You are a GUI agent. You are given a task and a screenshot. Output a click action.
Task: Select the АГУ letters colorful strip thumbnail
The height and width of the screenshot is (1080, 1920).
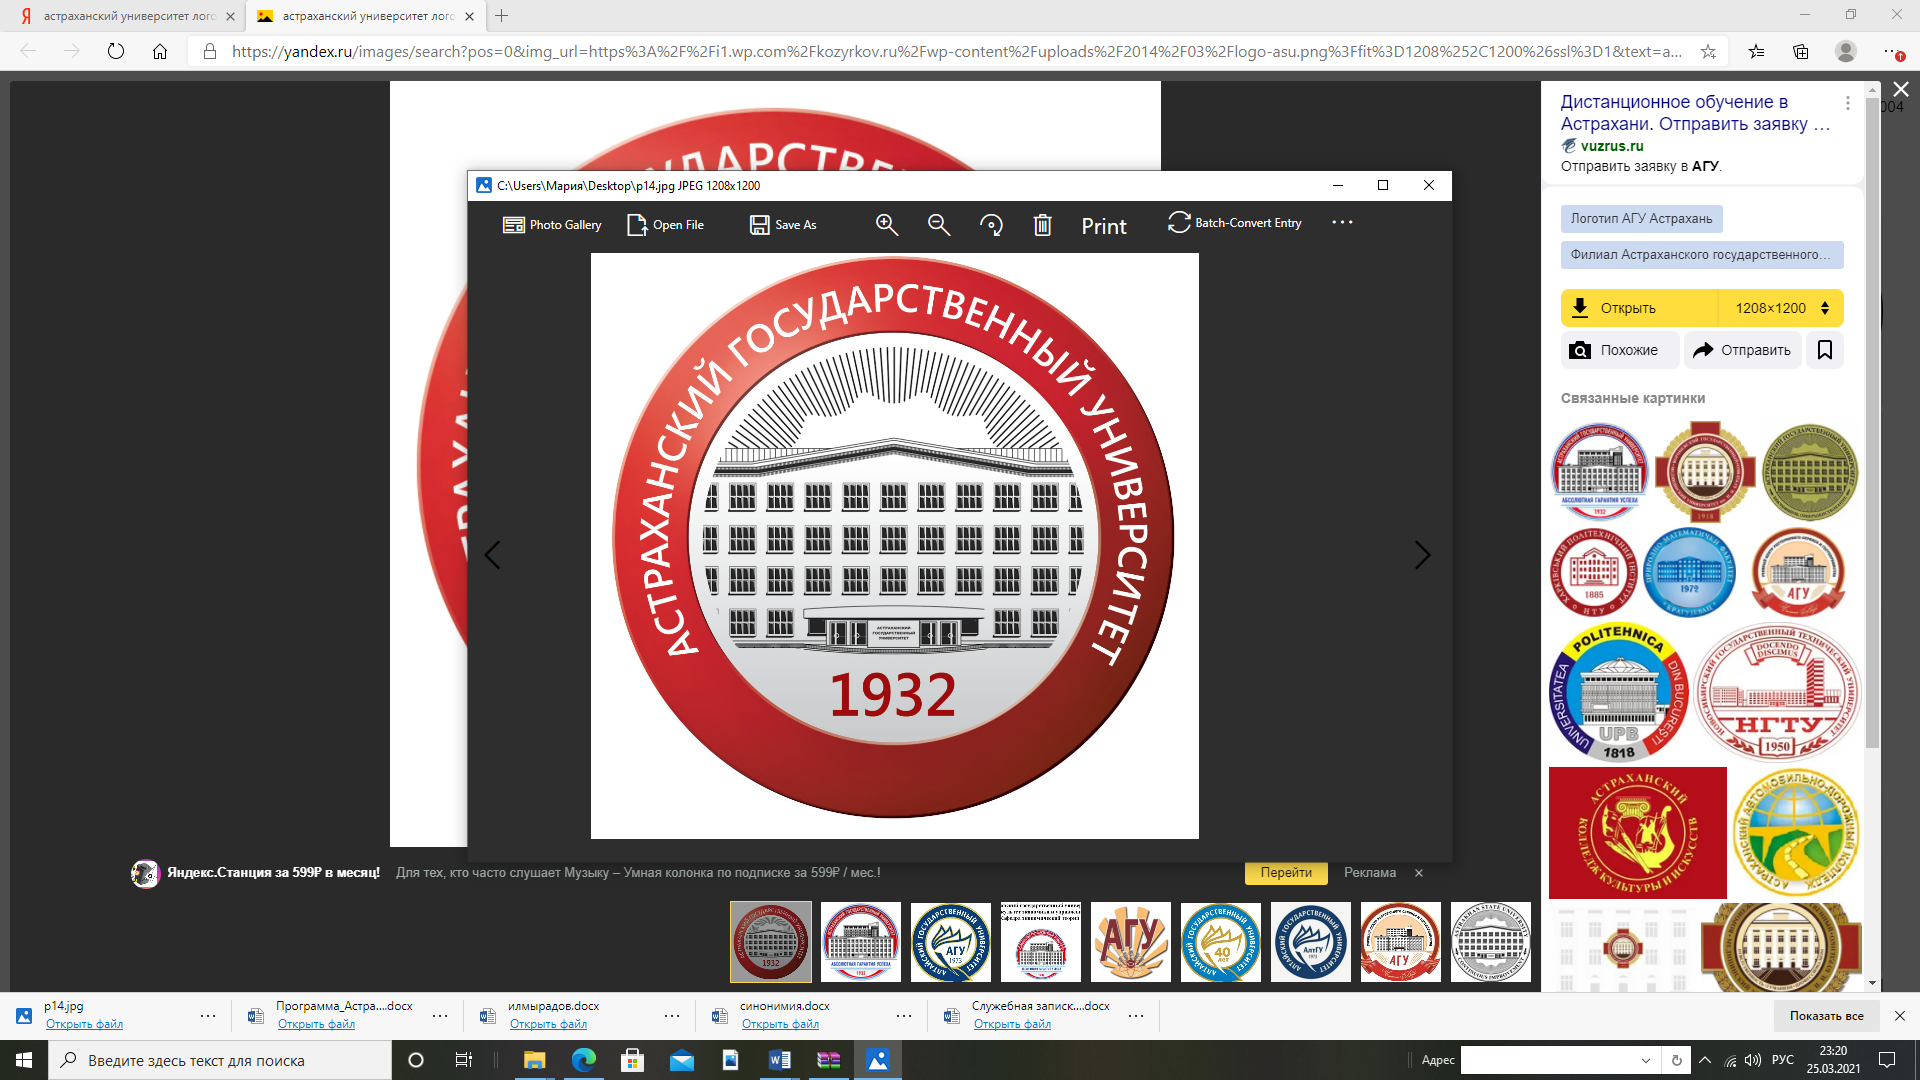1130,942
